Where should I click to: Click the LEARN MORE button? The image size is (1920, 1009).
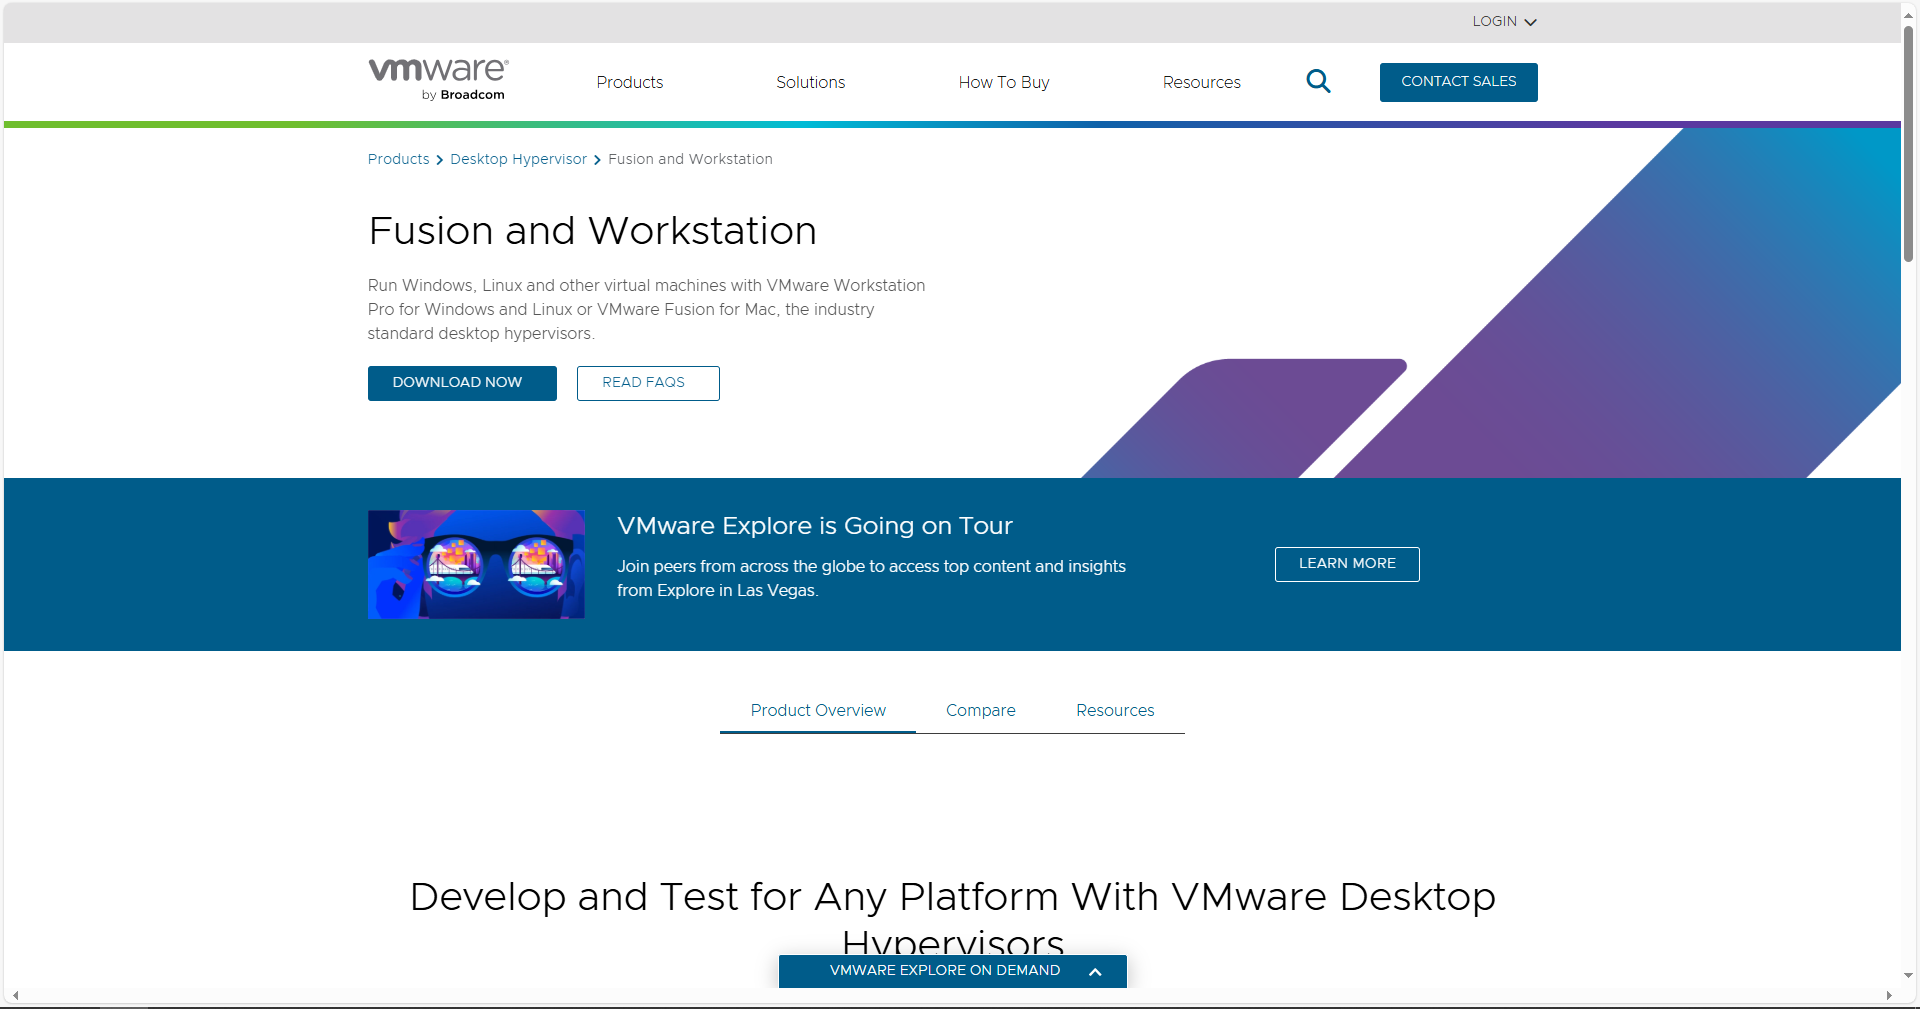tap(1347, 564)
